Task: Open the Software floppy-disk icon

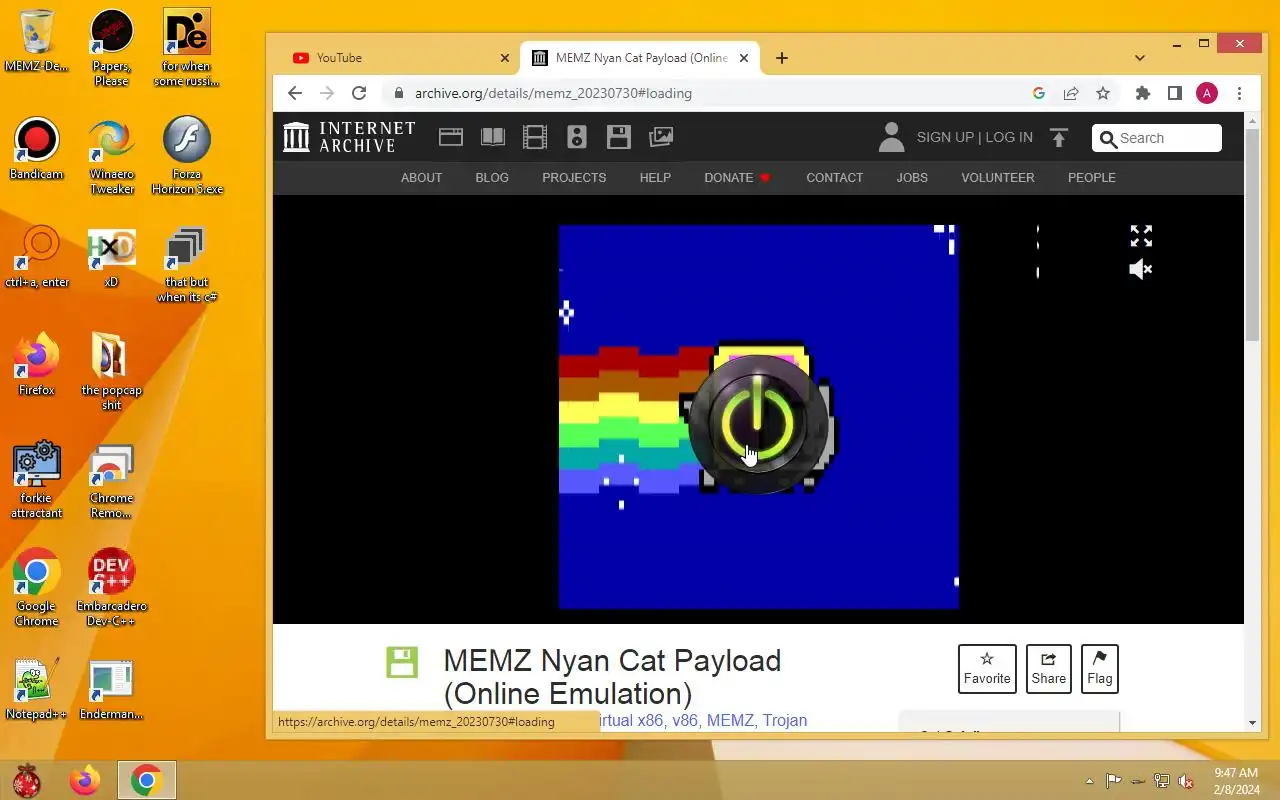Action: click(x=619, y=137)
